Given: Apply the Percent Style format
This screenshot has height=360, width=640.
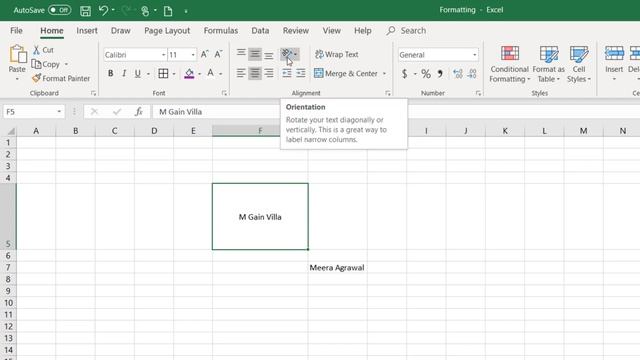Looking at the screenshot, I should tap(426, 73).
